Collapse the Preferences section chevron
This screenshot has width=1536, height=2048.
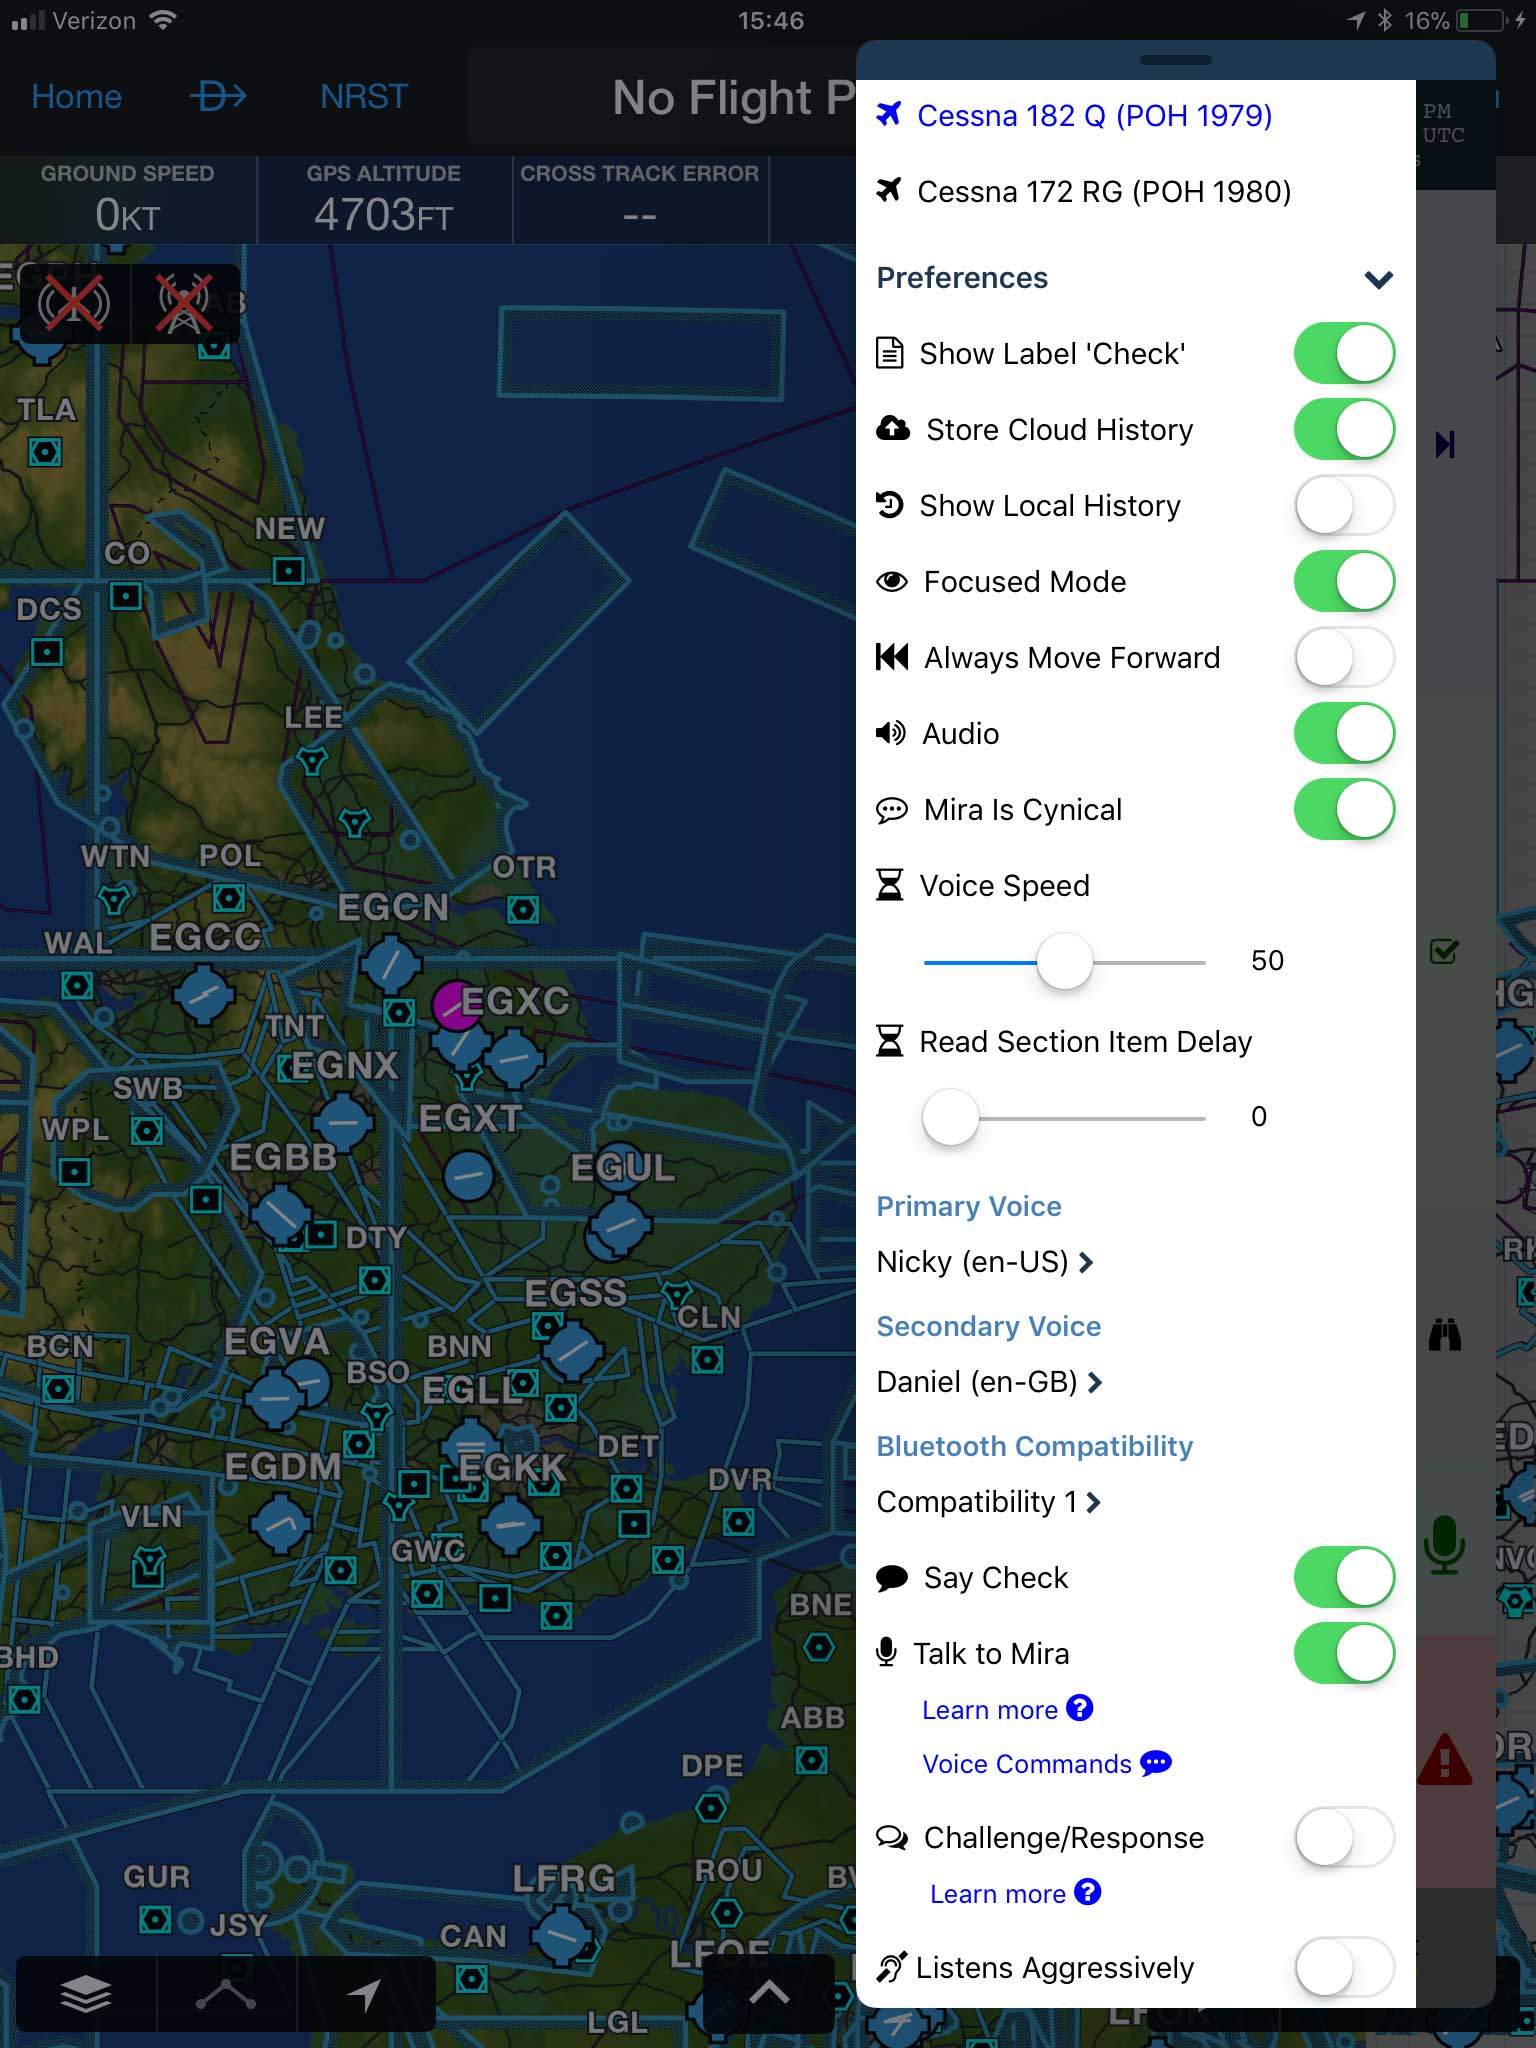click(1379, 279)
